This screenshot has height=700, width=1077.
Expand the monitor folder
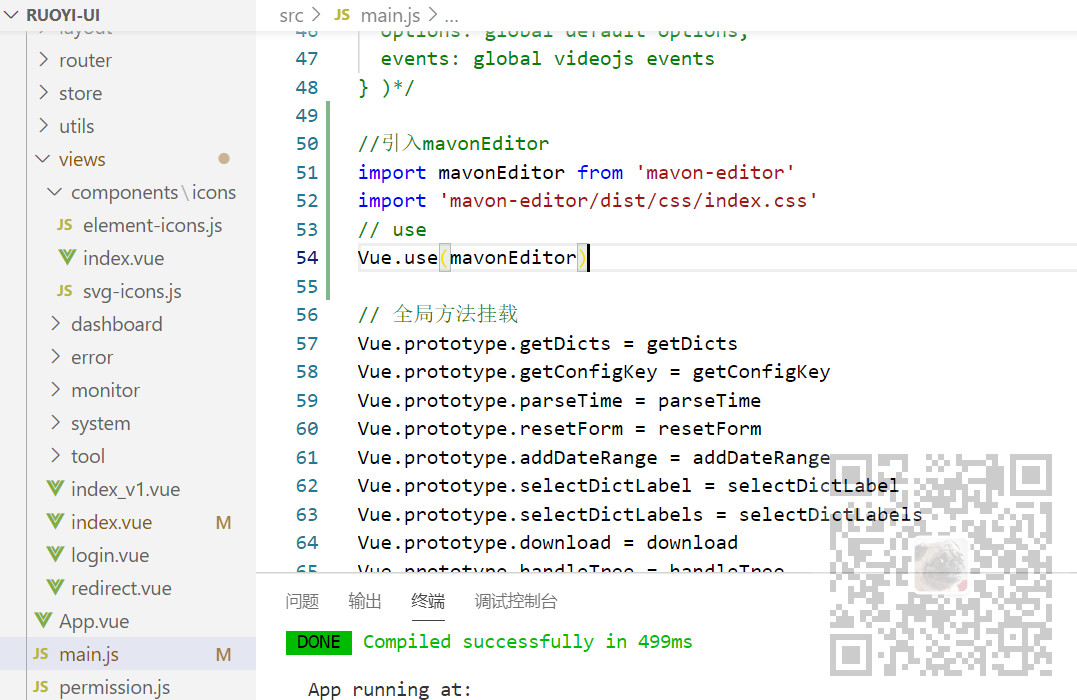pos(56,389)
